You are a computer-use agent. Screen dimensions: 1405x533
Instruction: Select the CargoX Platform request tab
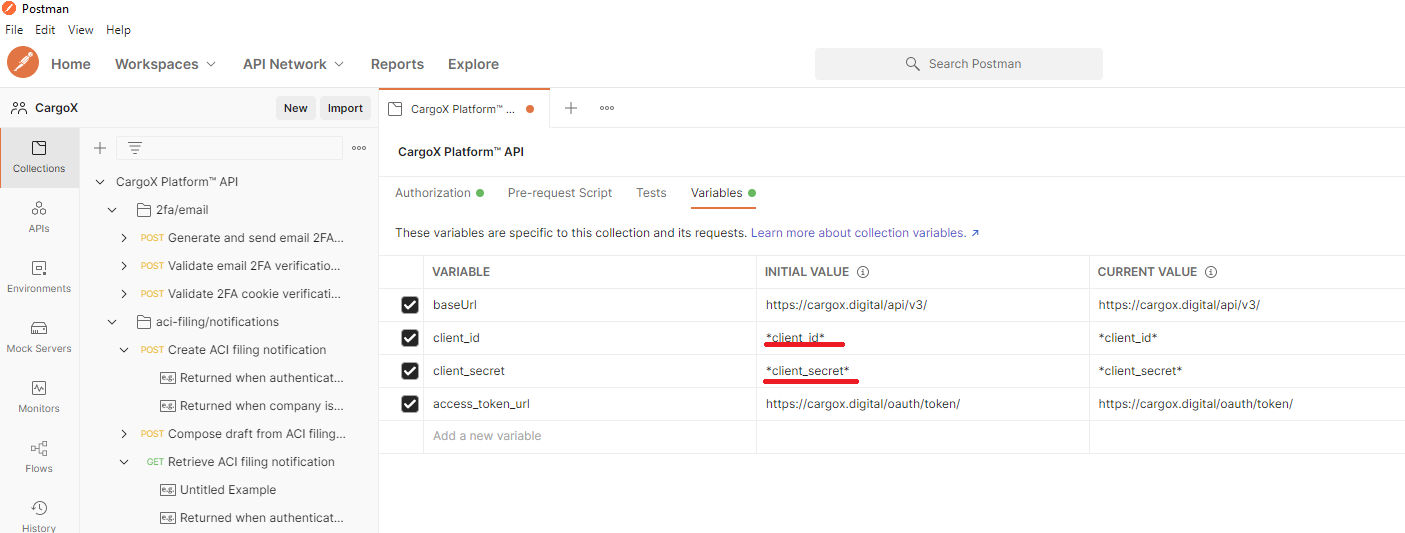pos(464,108)
